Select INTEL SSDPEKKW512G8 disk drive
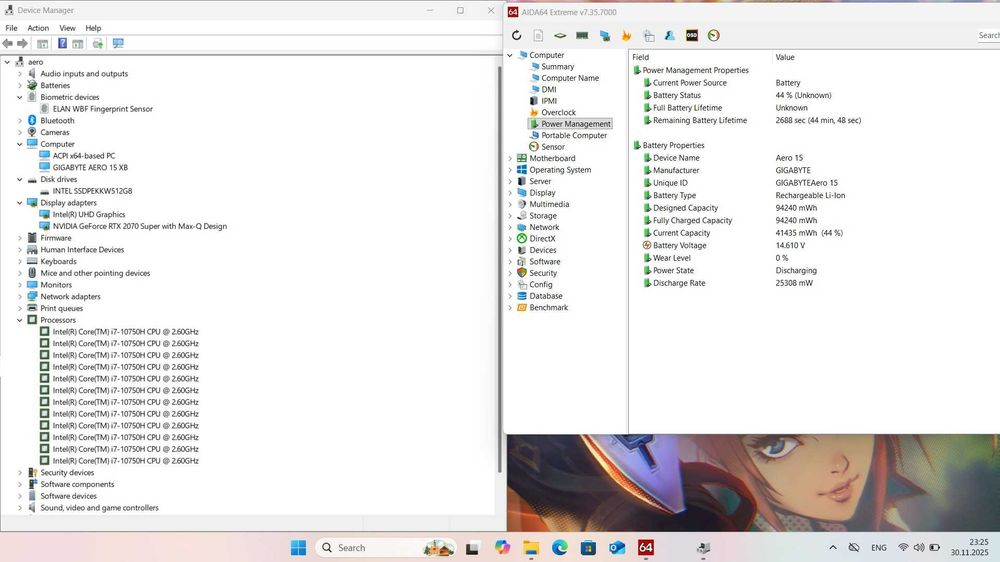This screenshot has height=562, width=1000. coord(92,191)
